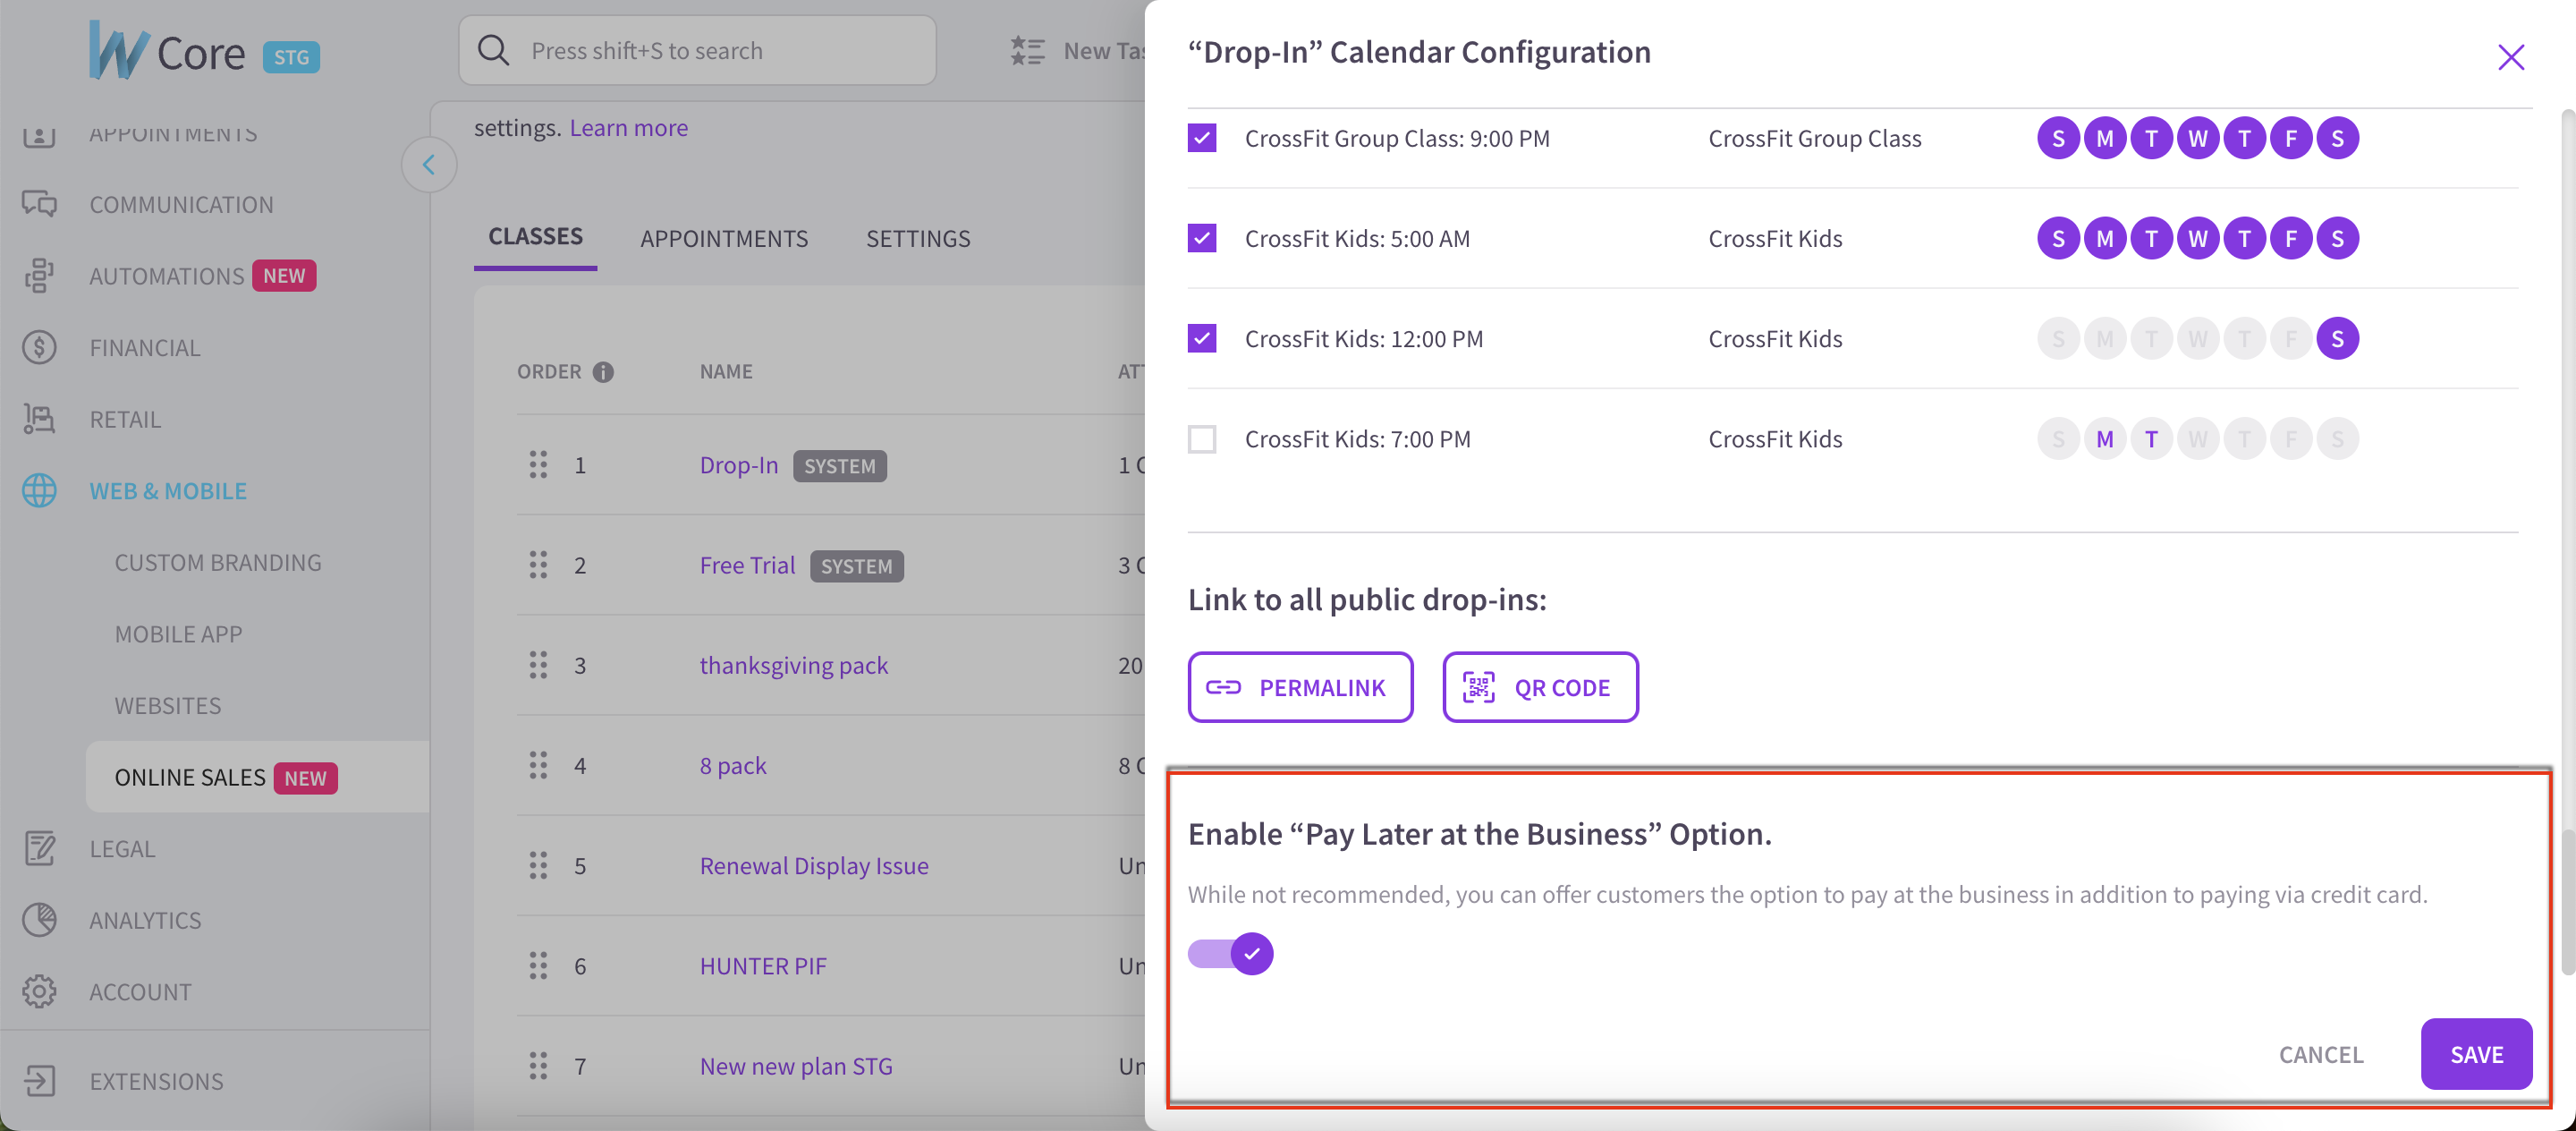Open the Renewal Display Issue link
The image size is (2576, 1131).
point(814,865)
